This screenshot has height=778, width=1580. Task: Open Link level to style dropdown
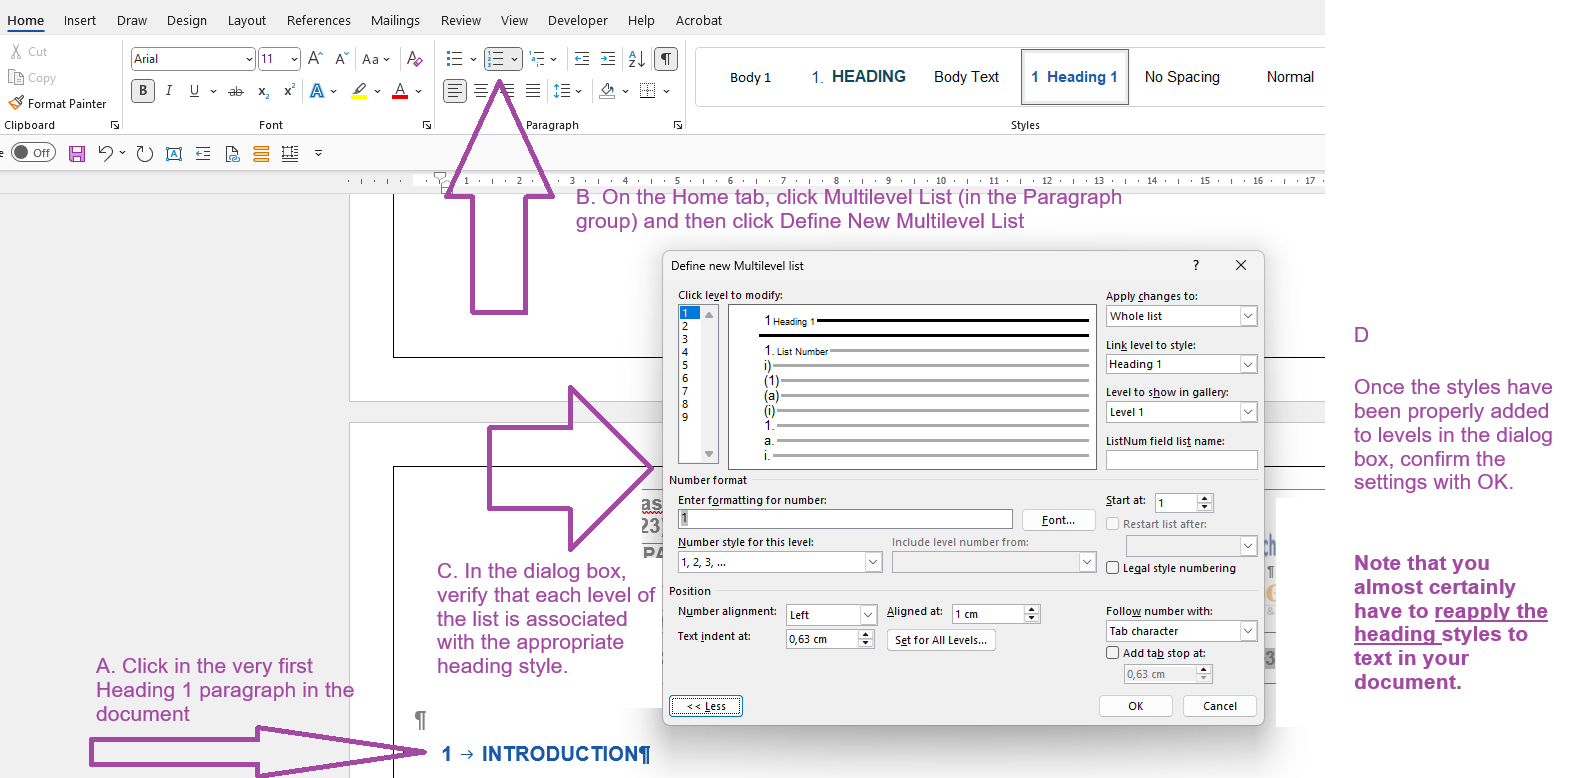click(1248, 364)
